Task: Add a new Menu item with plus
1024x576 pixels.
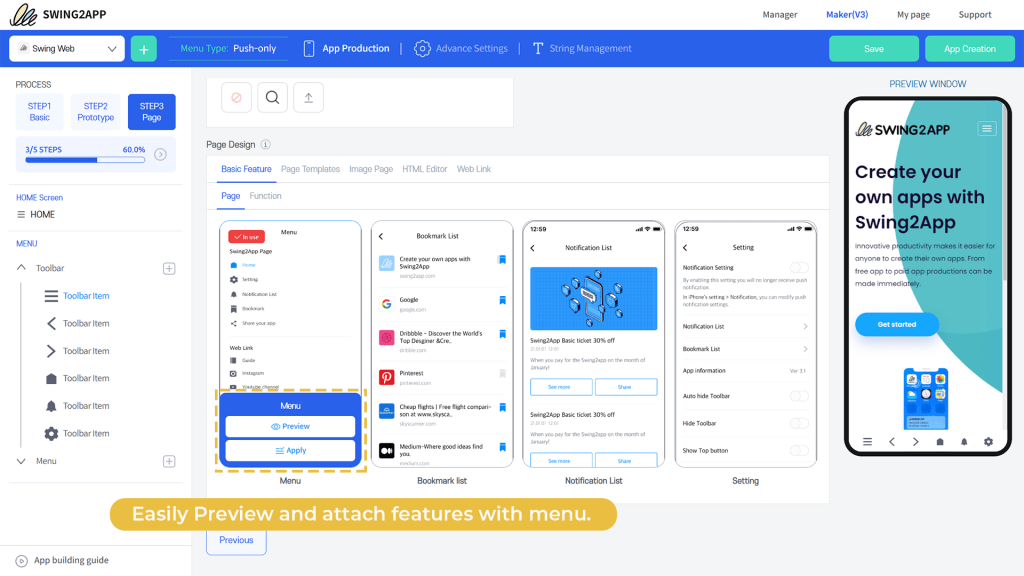Action: point(169,461)
